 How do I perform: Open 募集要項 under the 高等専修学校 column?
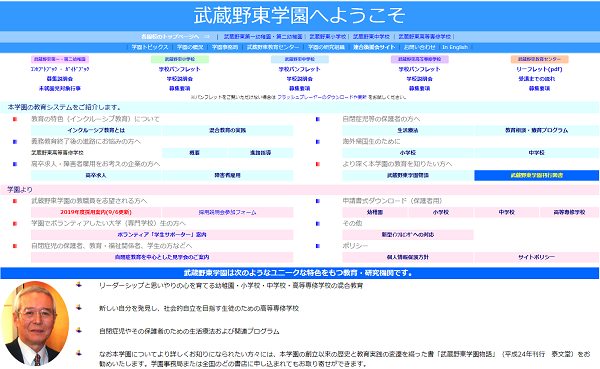(x=419, y=88)
